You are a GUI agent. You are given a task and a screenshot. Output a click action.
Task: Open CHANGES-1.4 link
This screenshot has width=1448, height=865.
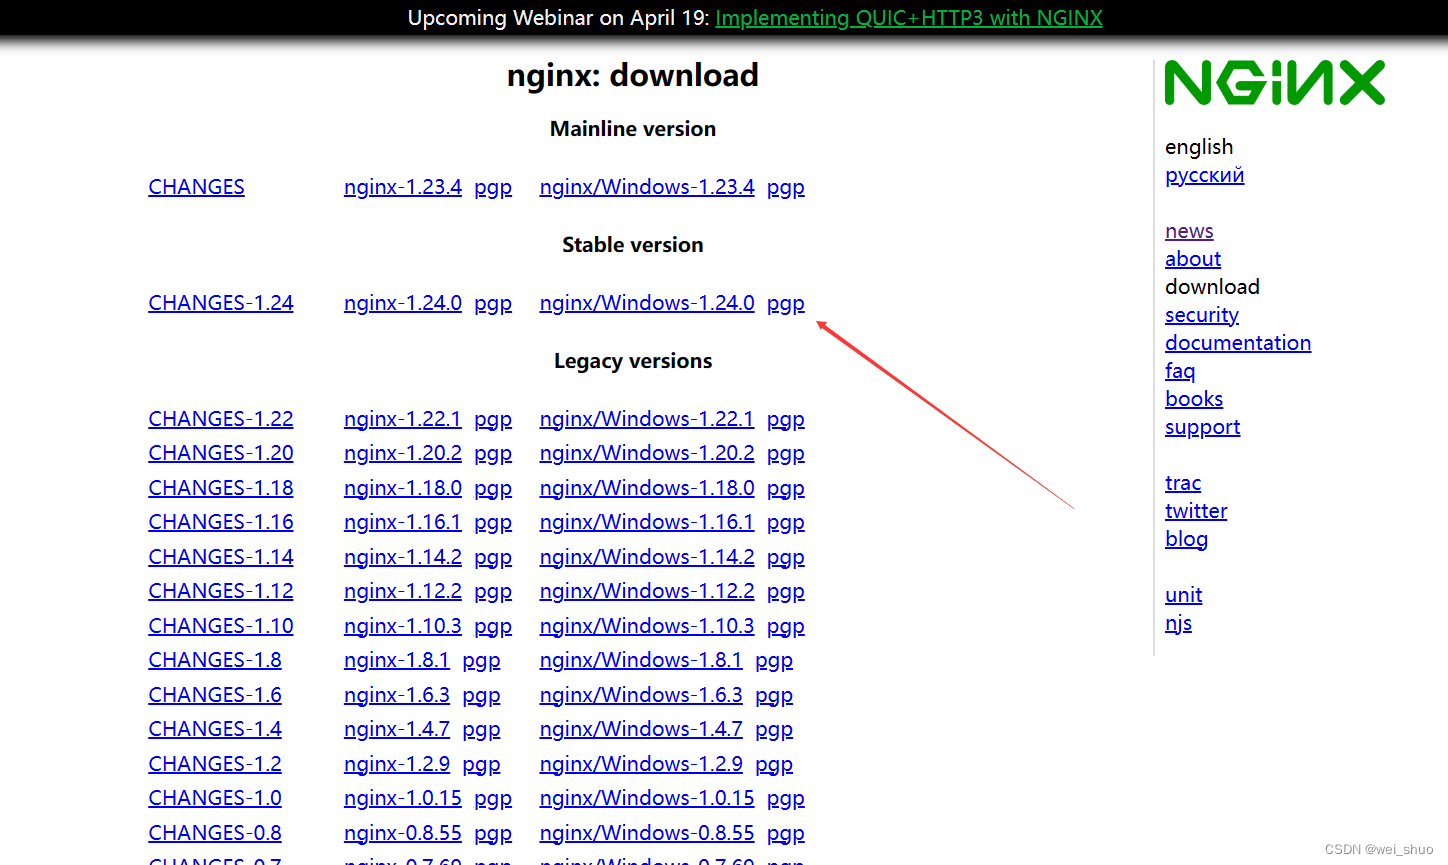tap(215, 729)
